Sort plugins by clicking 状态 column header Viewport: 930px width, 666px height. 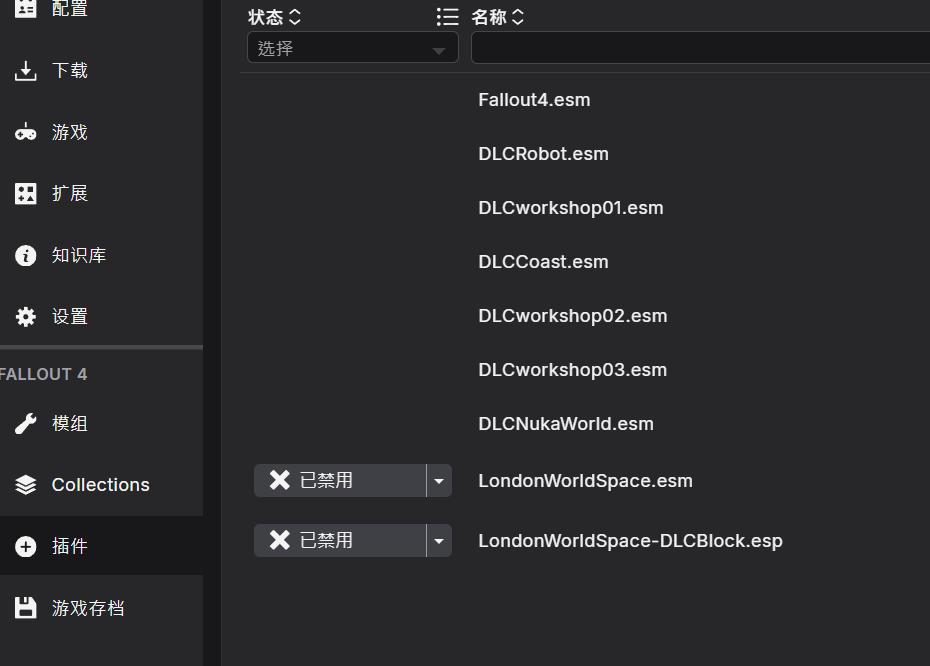tap(274, 16)
